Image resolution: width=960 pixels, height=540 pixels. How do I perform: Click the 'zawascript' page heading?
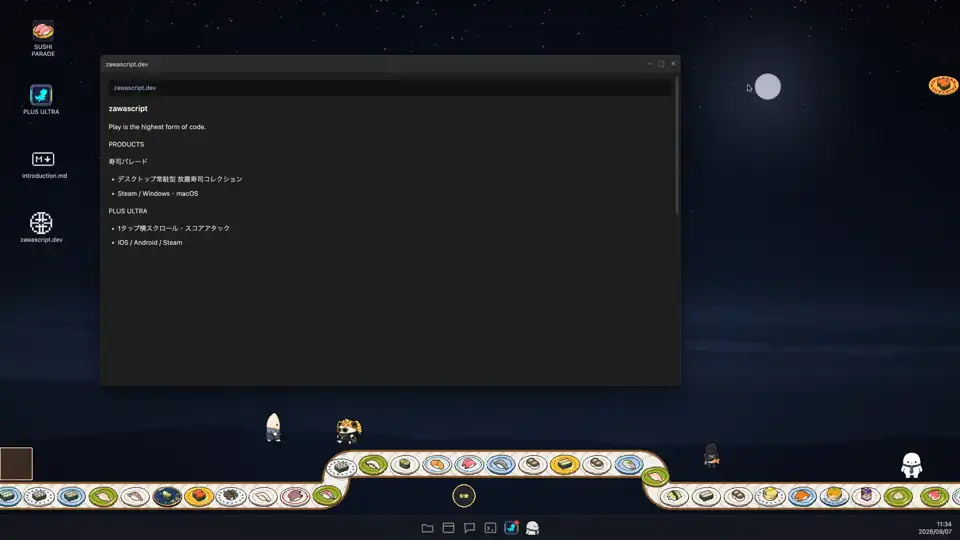128,108
